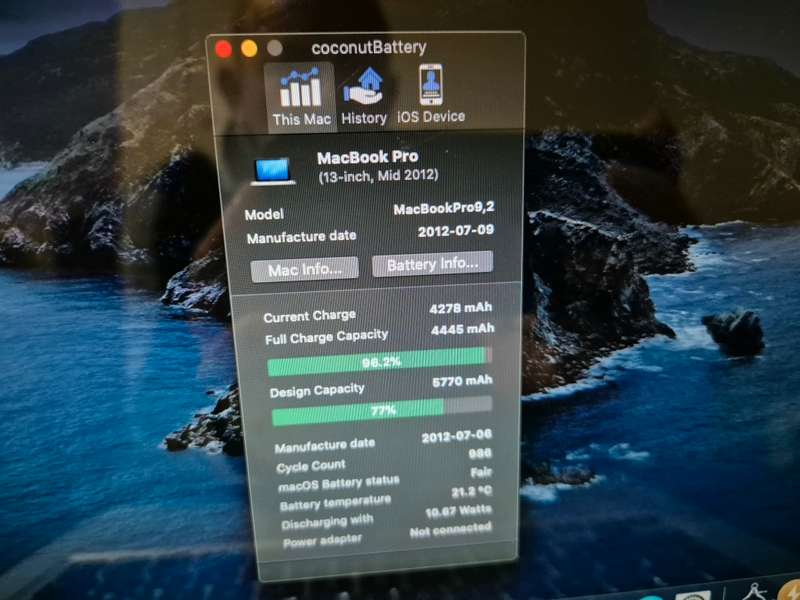The image size is (800, 600).
Task: Select the 2012-07-09 manufacture date value
Action: coord(456,231)
